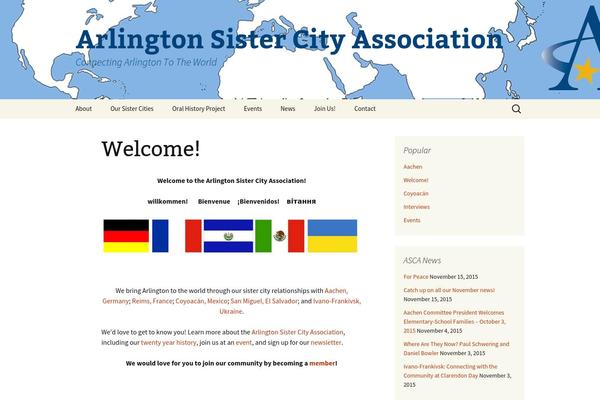Click the French flag image
Image resolution: width=600 pixels, height=400 pixels.
click(x=177, y=236)
